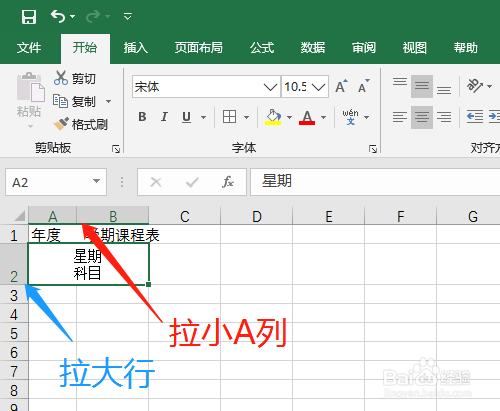Click the Redo arrow icon
The image size is (500, 411).
pyautogui.click(x=93, y=16)
